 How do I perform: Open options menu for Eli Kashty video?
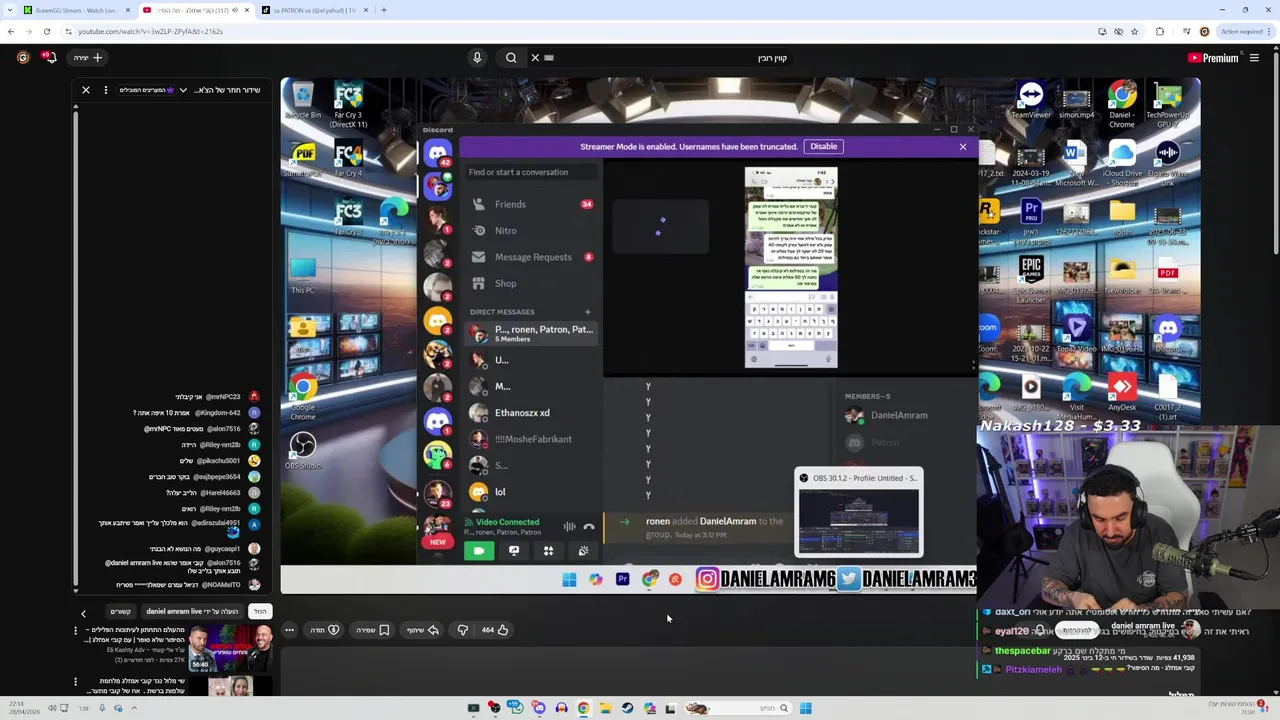tap(75, 631)
